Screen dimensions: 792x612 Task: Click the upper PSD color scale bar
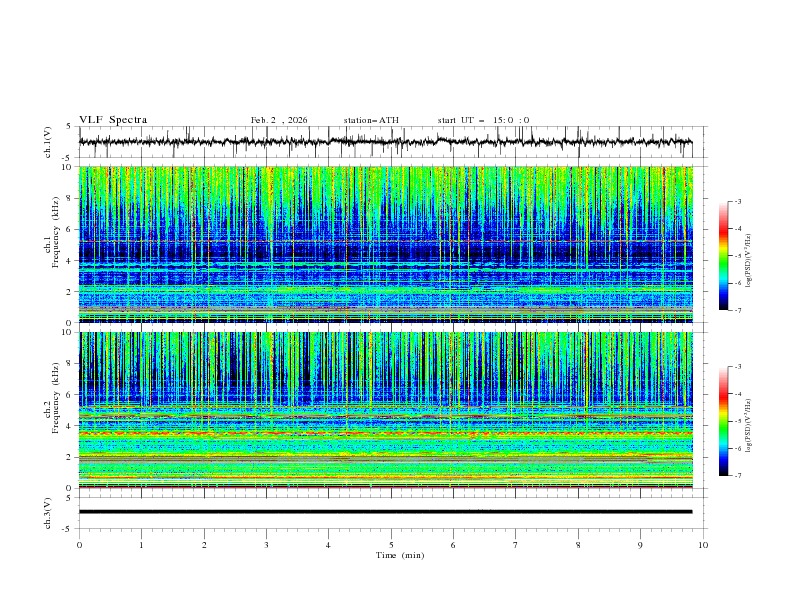723,256
